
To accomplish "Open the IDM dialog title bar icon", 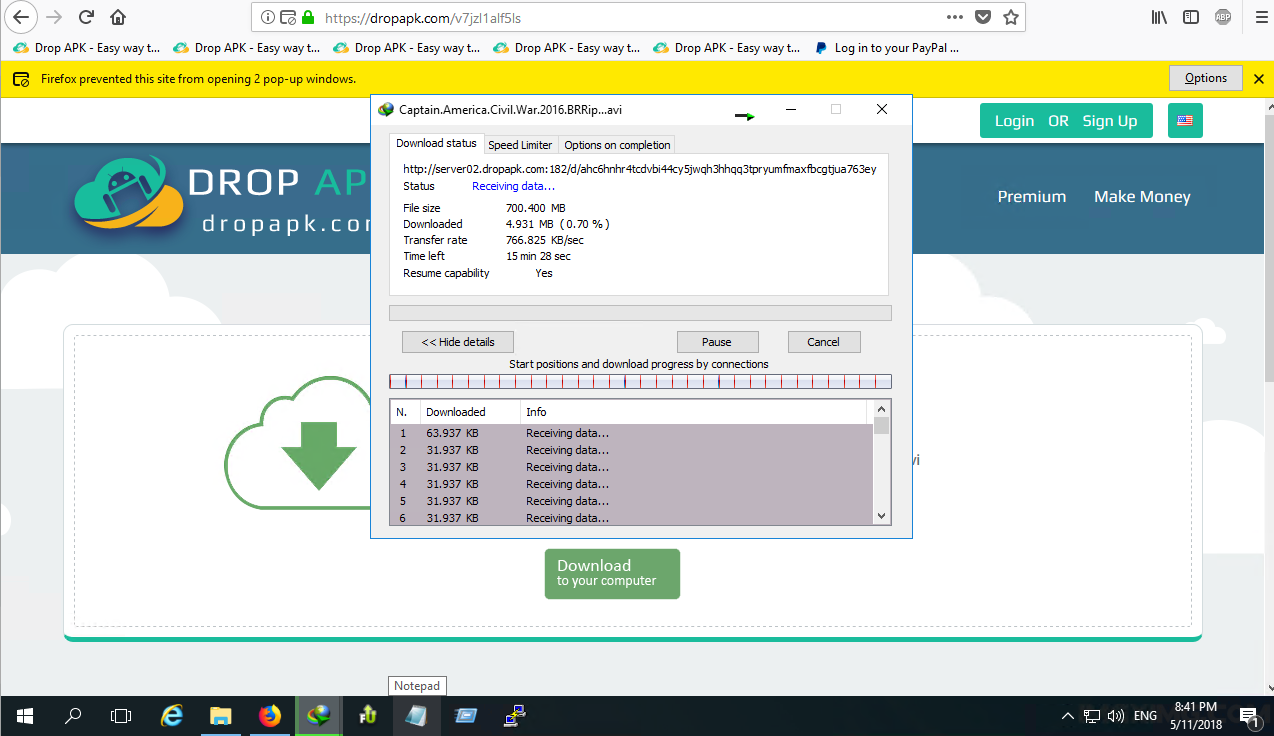I will pyautogui.click(x=386, y=110).
